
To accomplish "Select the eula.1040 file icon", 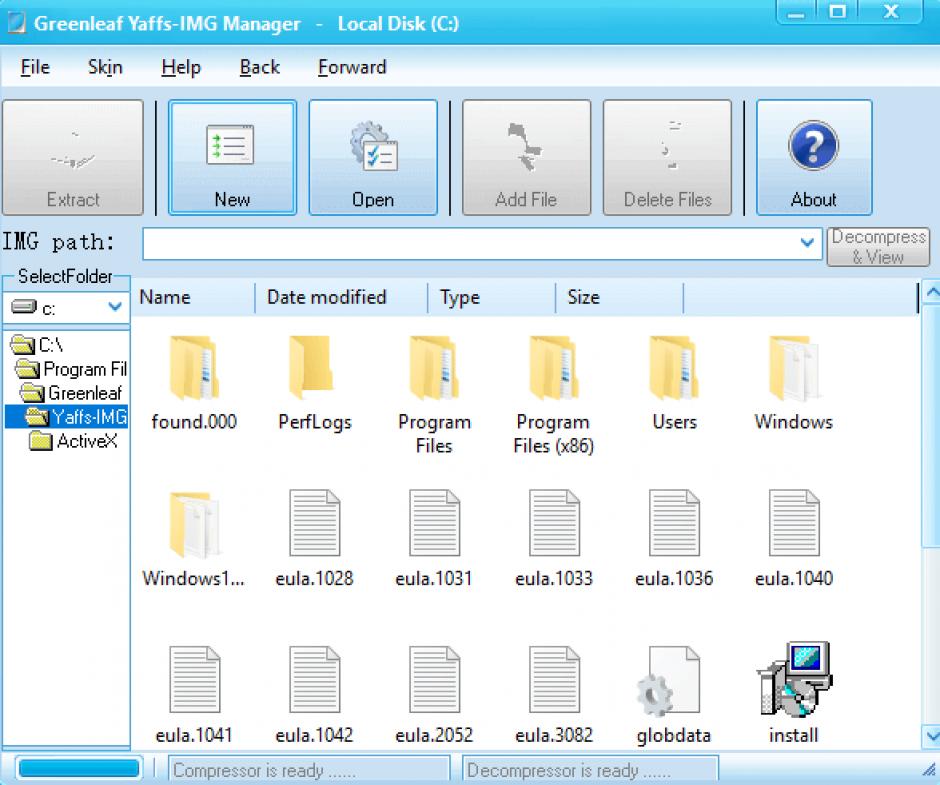I will tap(794, 523).
